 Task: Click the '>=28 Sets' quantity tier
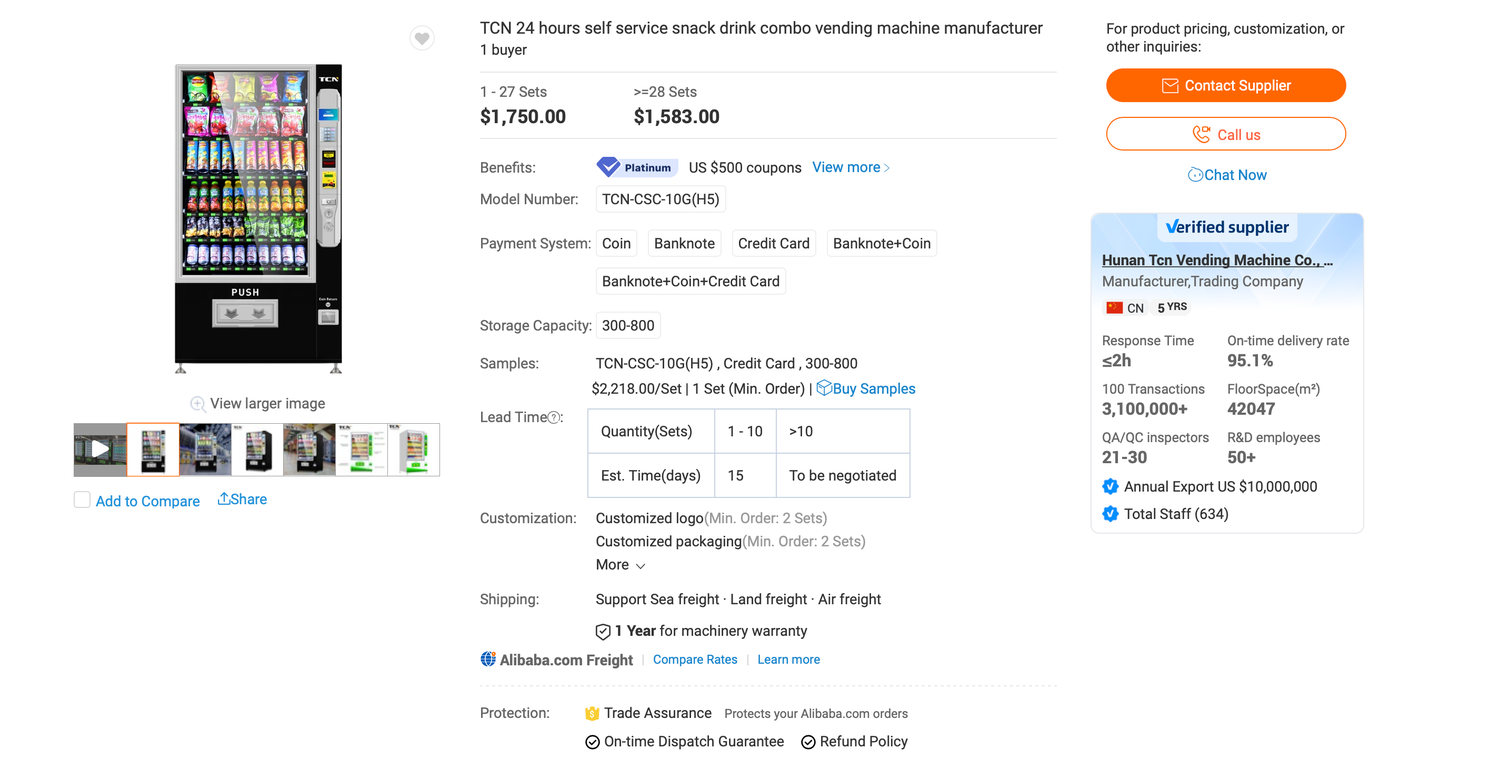666,92
